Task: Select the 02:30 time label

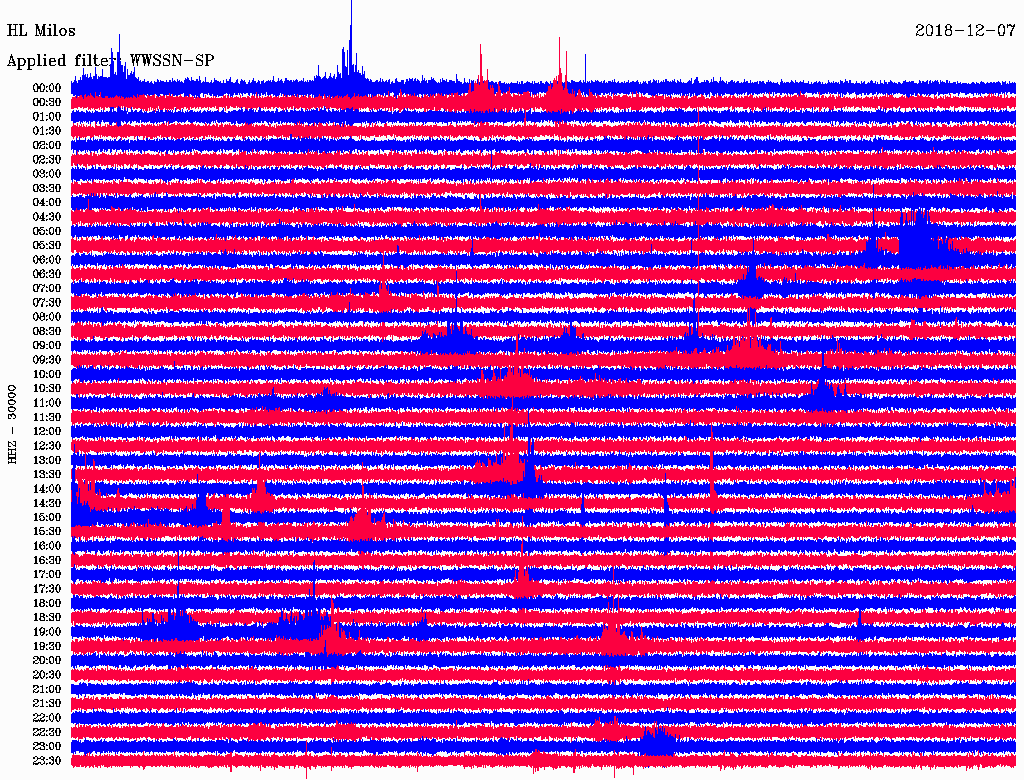Action: pos(47,160)
